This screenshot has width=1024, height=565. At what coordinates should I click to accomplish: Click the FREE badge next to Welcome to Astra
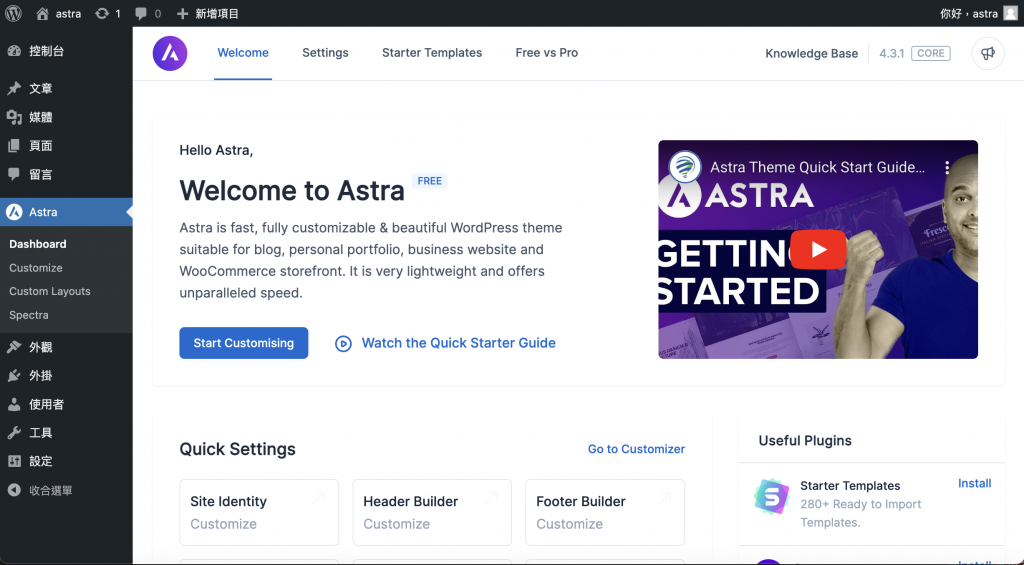(430, 181)
